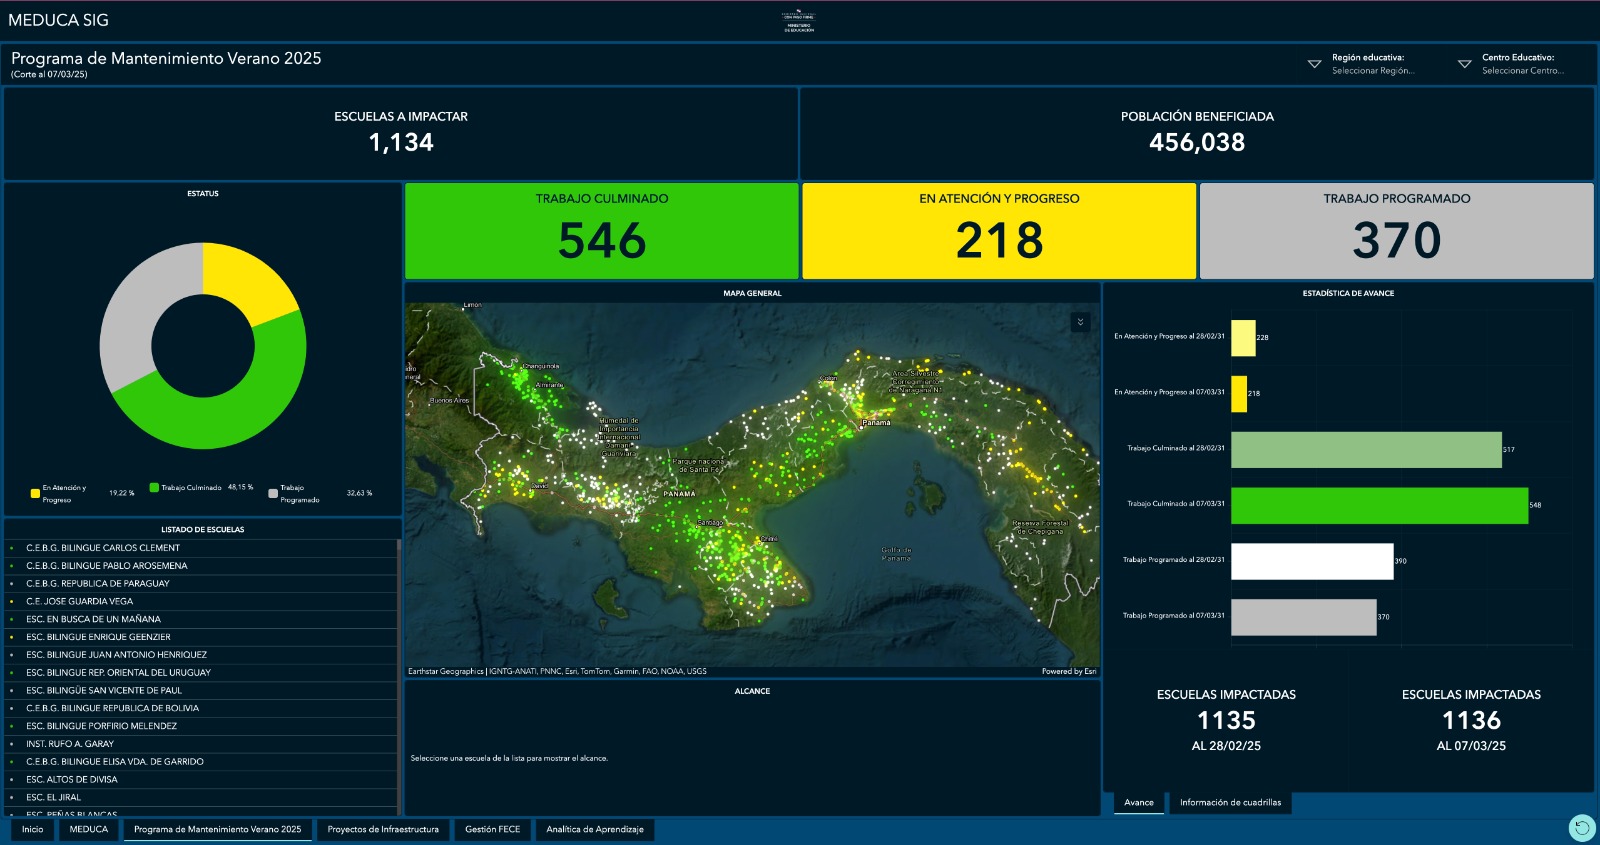Select C.E.B.G. BILINGUE ELISA VDA. DE GARRIDO row

201,762
